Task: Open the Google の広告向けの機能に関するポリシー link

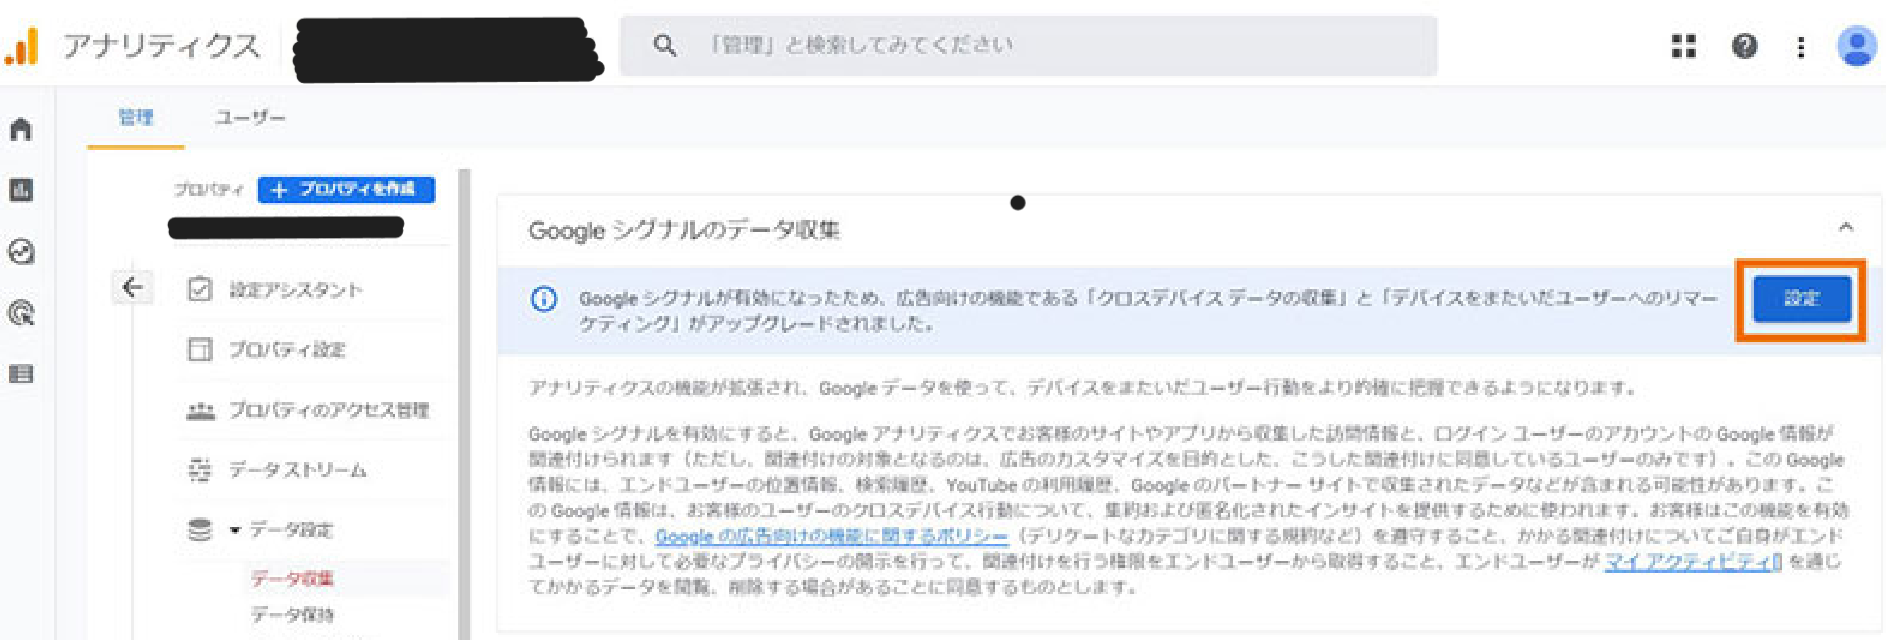Action: 831,536
